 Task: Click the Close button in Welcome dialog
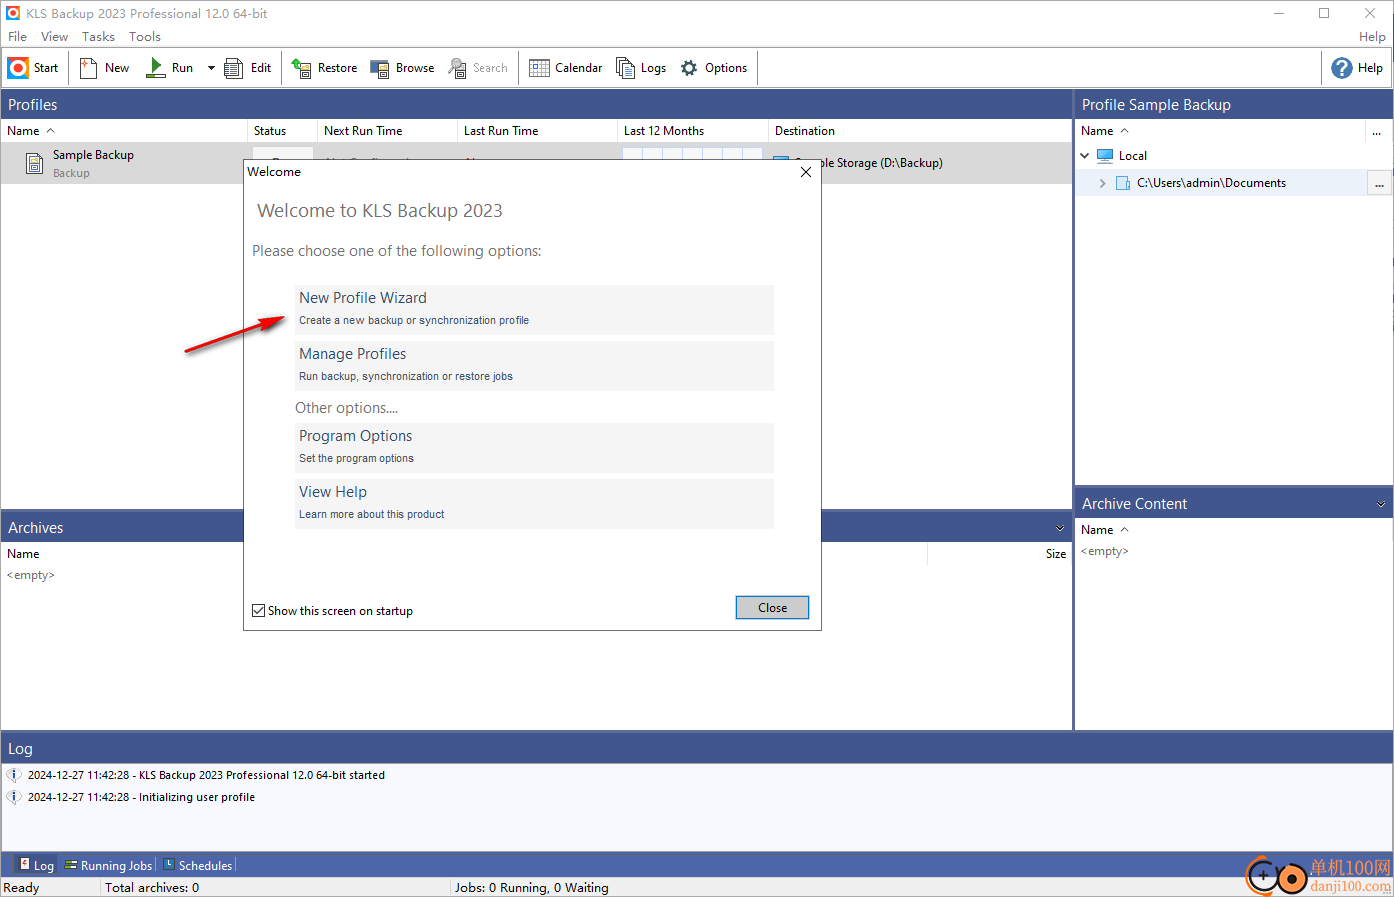click(x=772, y=608)
